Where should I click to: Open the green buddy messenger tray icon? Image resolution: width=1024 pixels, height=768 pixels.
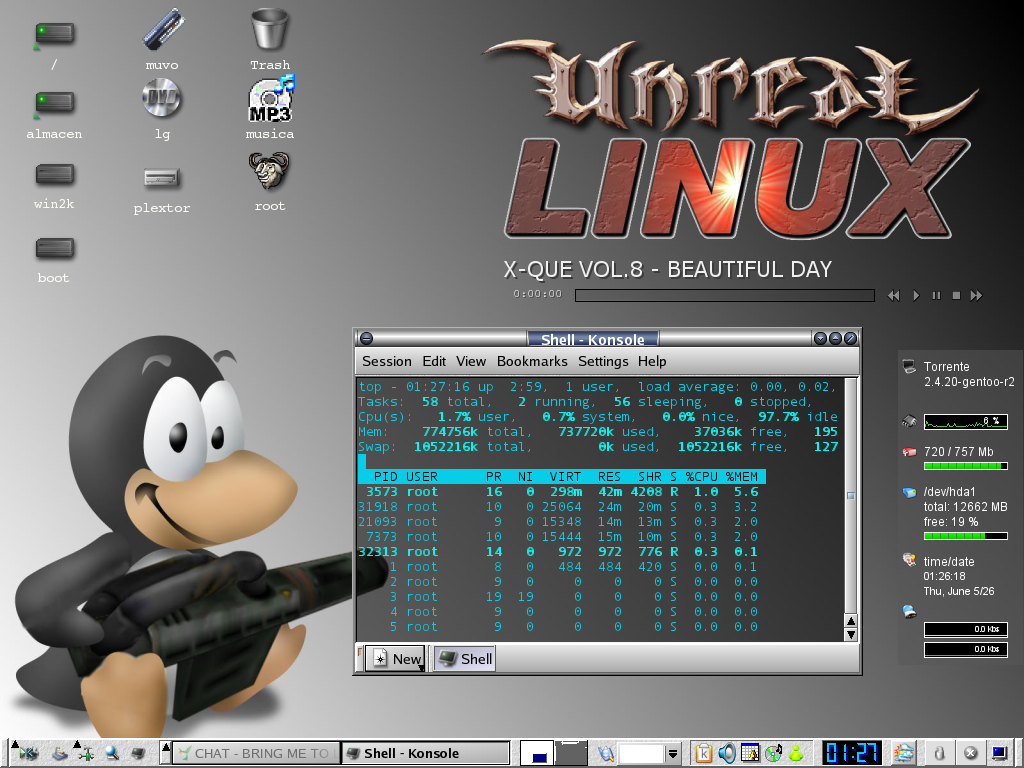tap(796, 754)
